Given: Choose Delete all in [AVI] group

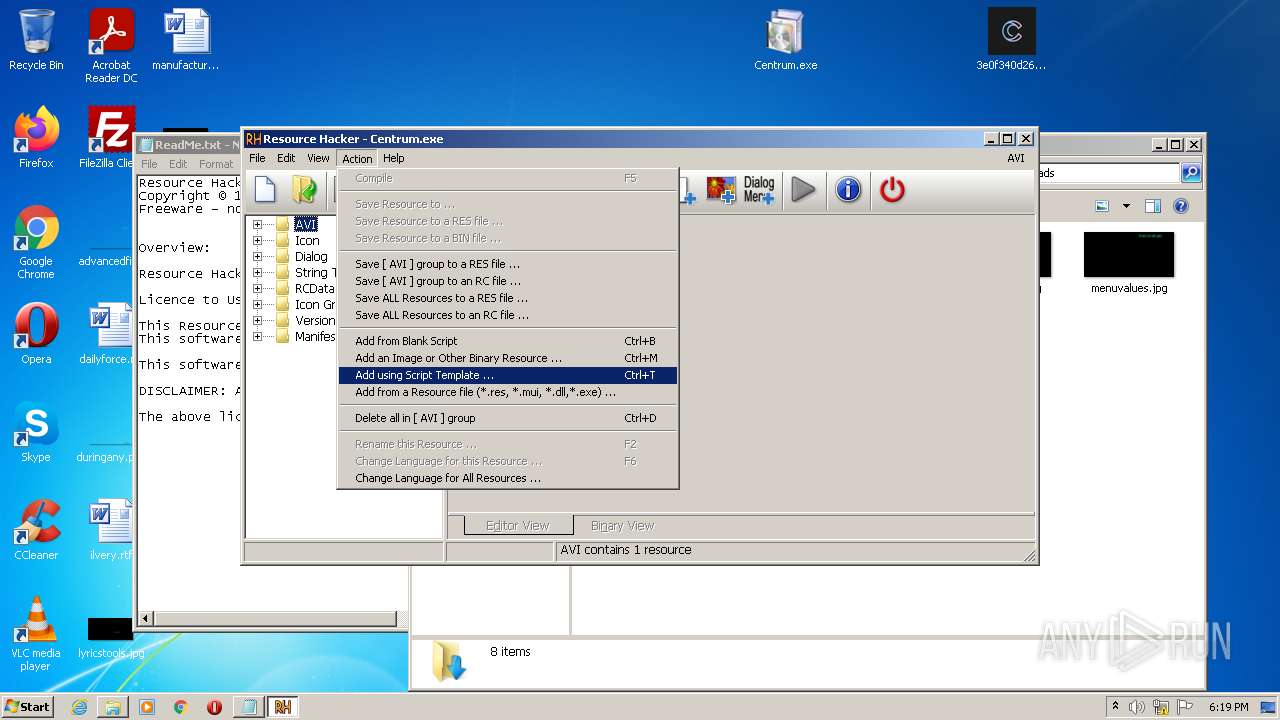Looking at the screenshot, I should point(508,418).
